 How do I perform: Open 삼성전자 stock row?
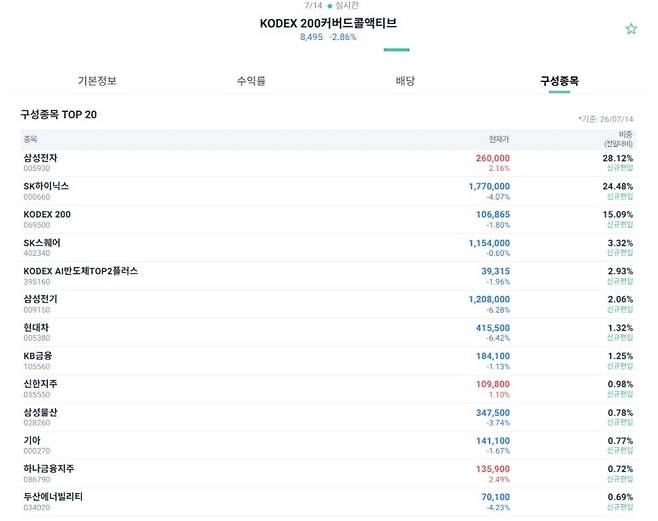328,163
